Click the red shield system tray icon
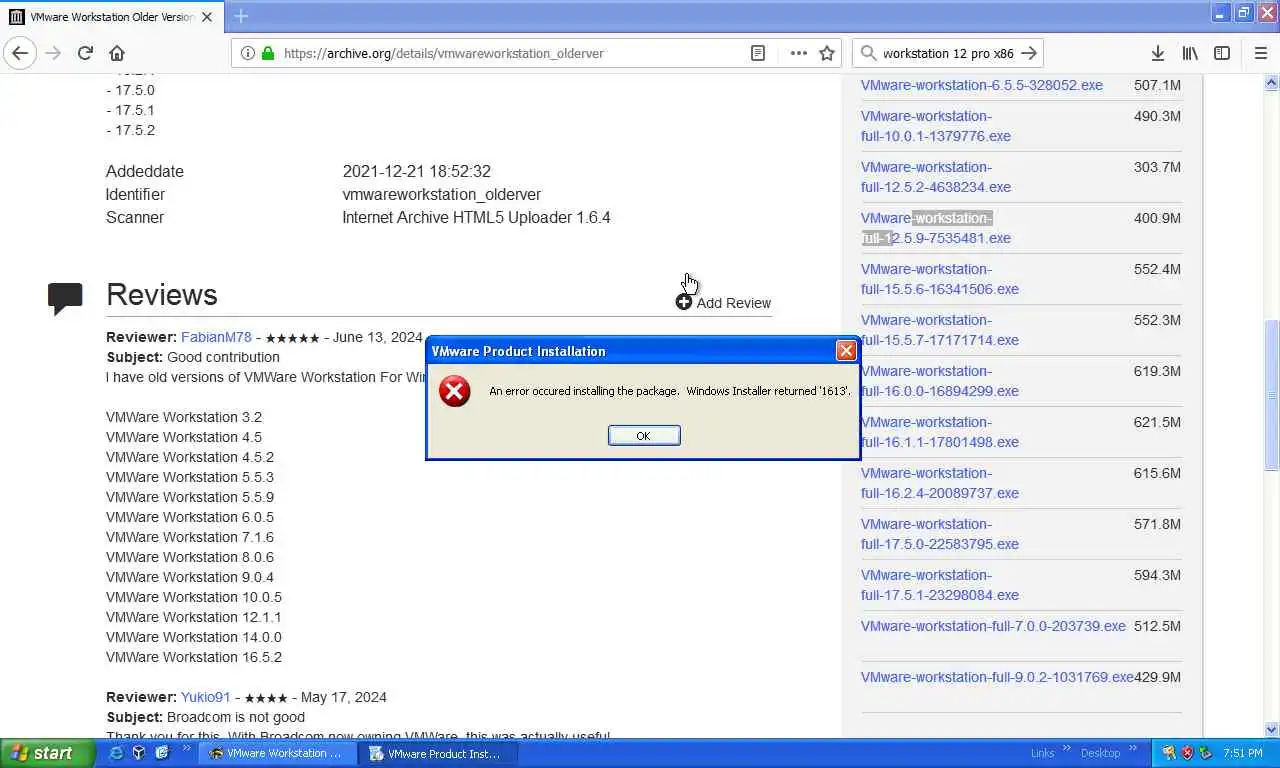 click(1187, 753)
